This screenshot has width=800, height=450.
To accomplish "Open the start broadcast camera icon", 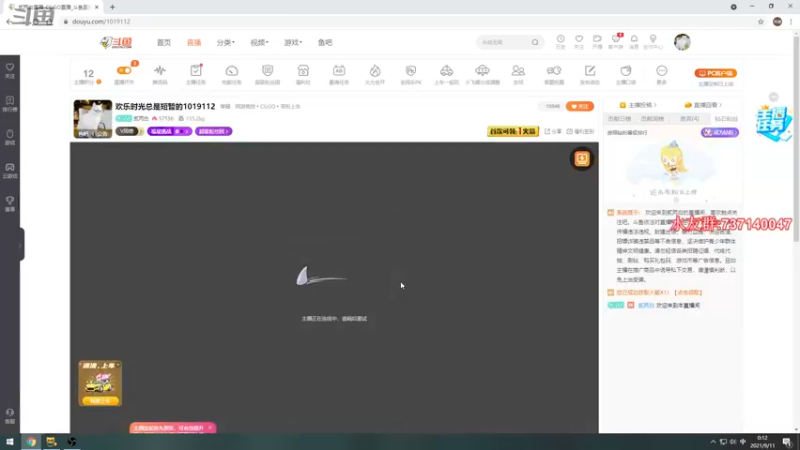I will coord(597,42).
